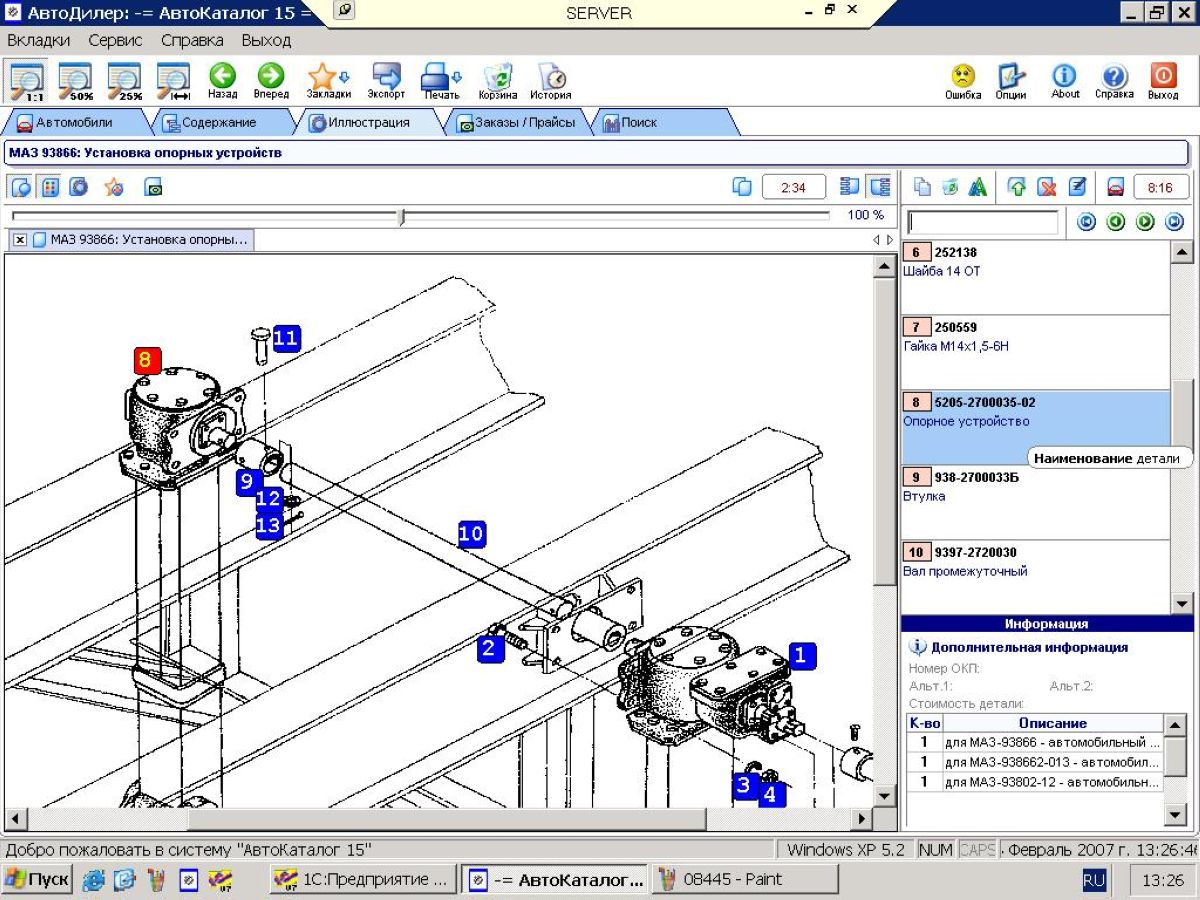Go to the next part with green arrow
The width and height of the screenshot is (1200, 900).
pos(1146,222)
